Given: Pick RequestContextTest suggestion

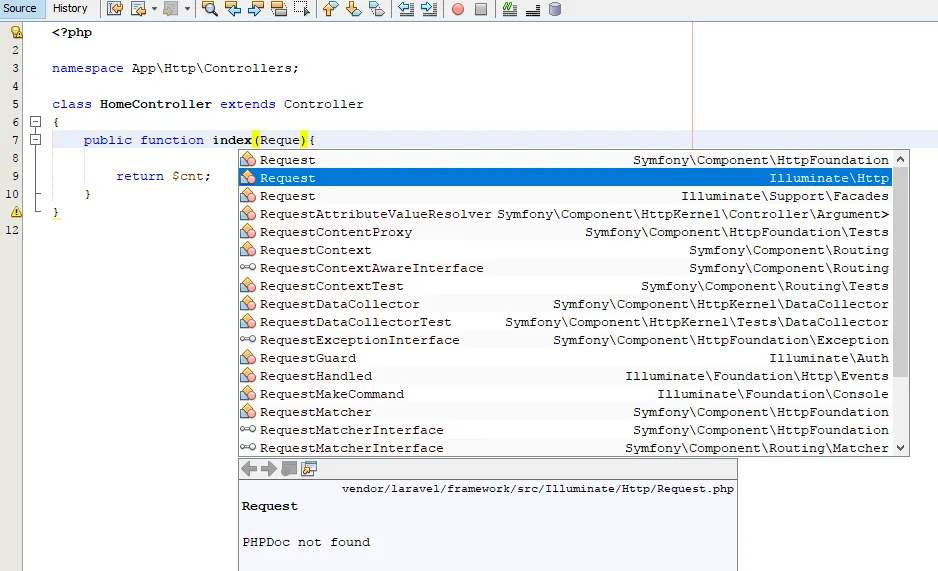Looking at the screenshot, I should coord(565,286).
